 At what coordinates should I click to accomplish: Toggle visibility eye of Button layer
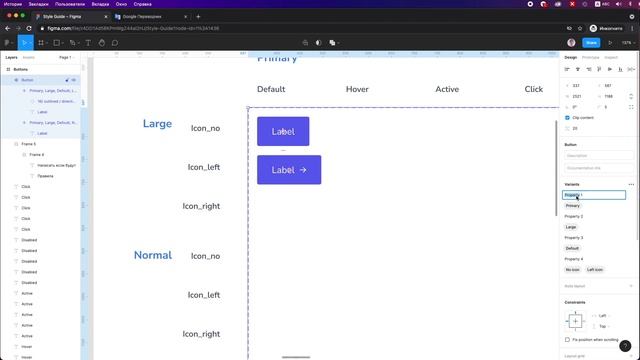pos(74,80)
